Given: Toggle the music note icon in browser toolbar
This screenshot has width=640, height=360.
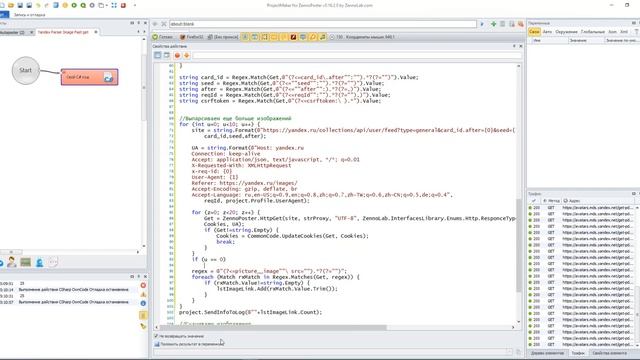Looking at the screenshot, I should [322, 37].
